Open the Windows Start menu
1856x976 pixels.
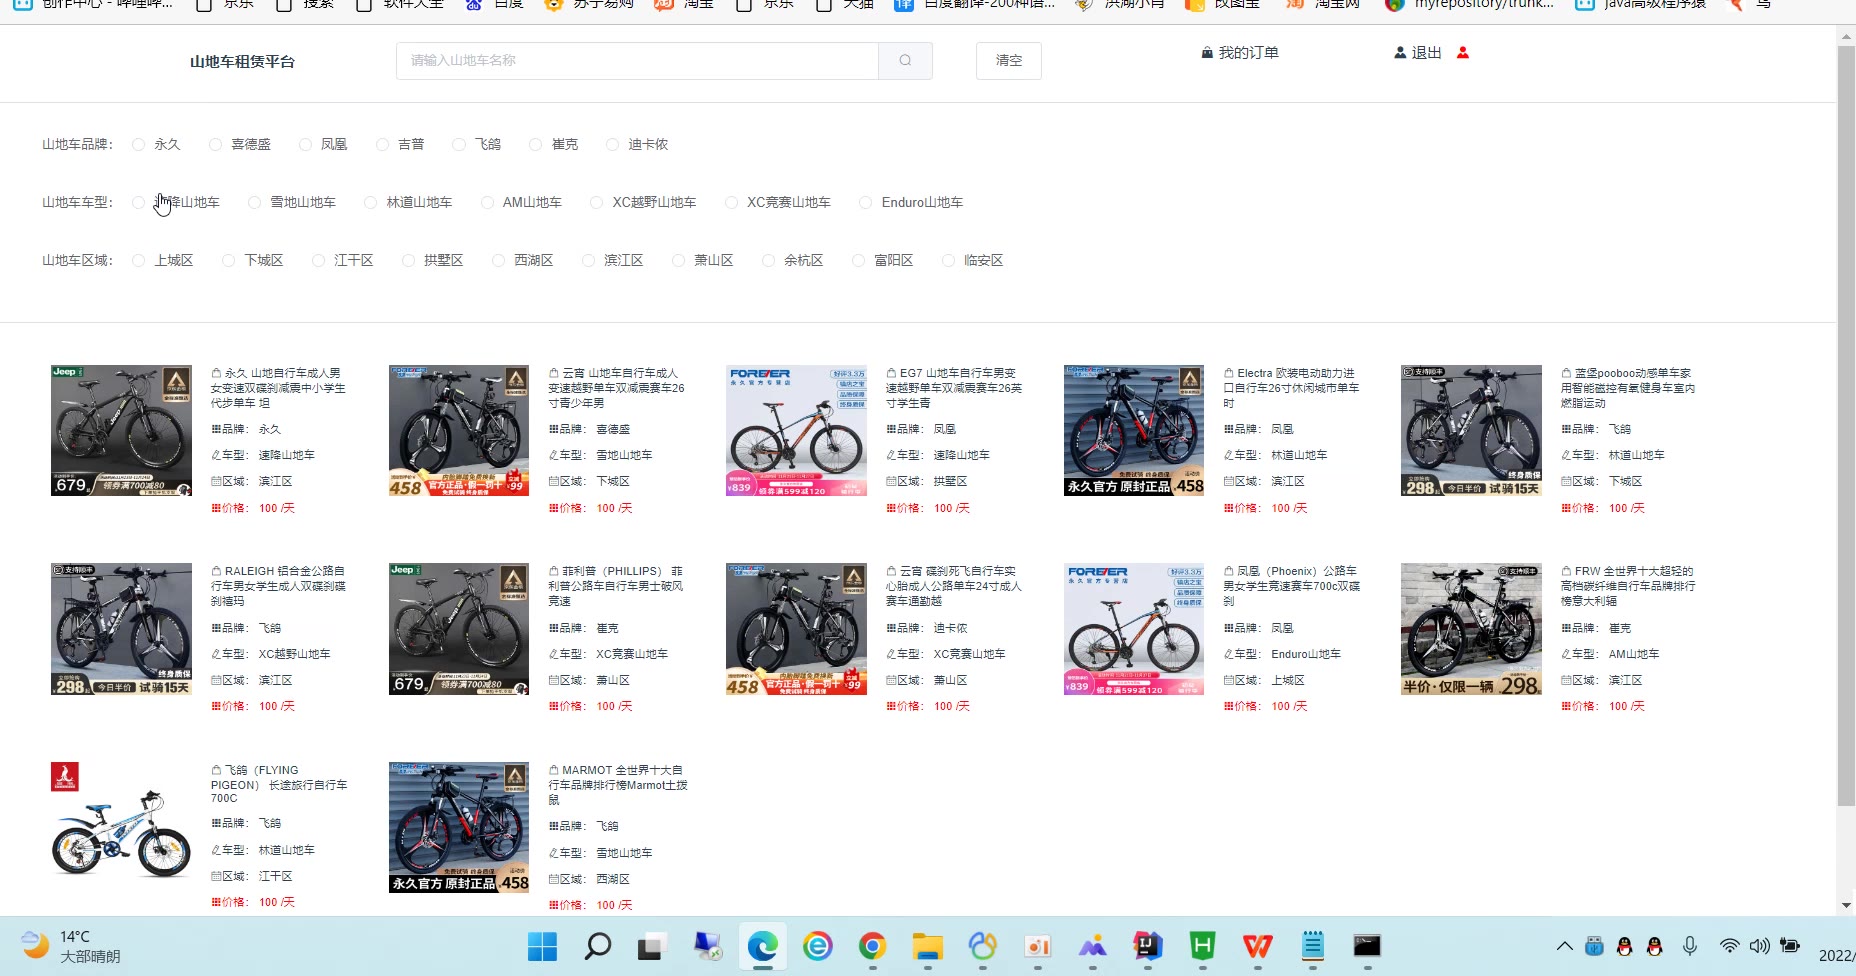pos(542,946)
